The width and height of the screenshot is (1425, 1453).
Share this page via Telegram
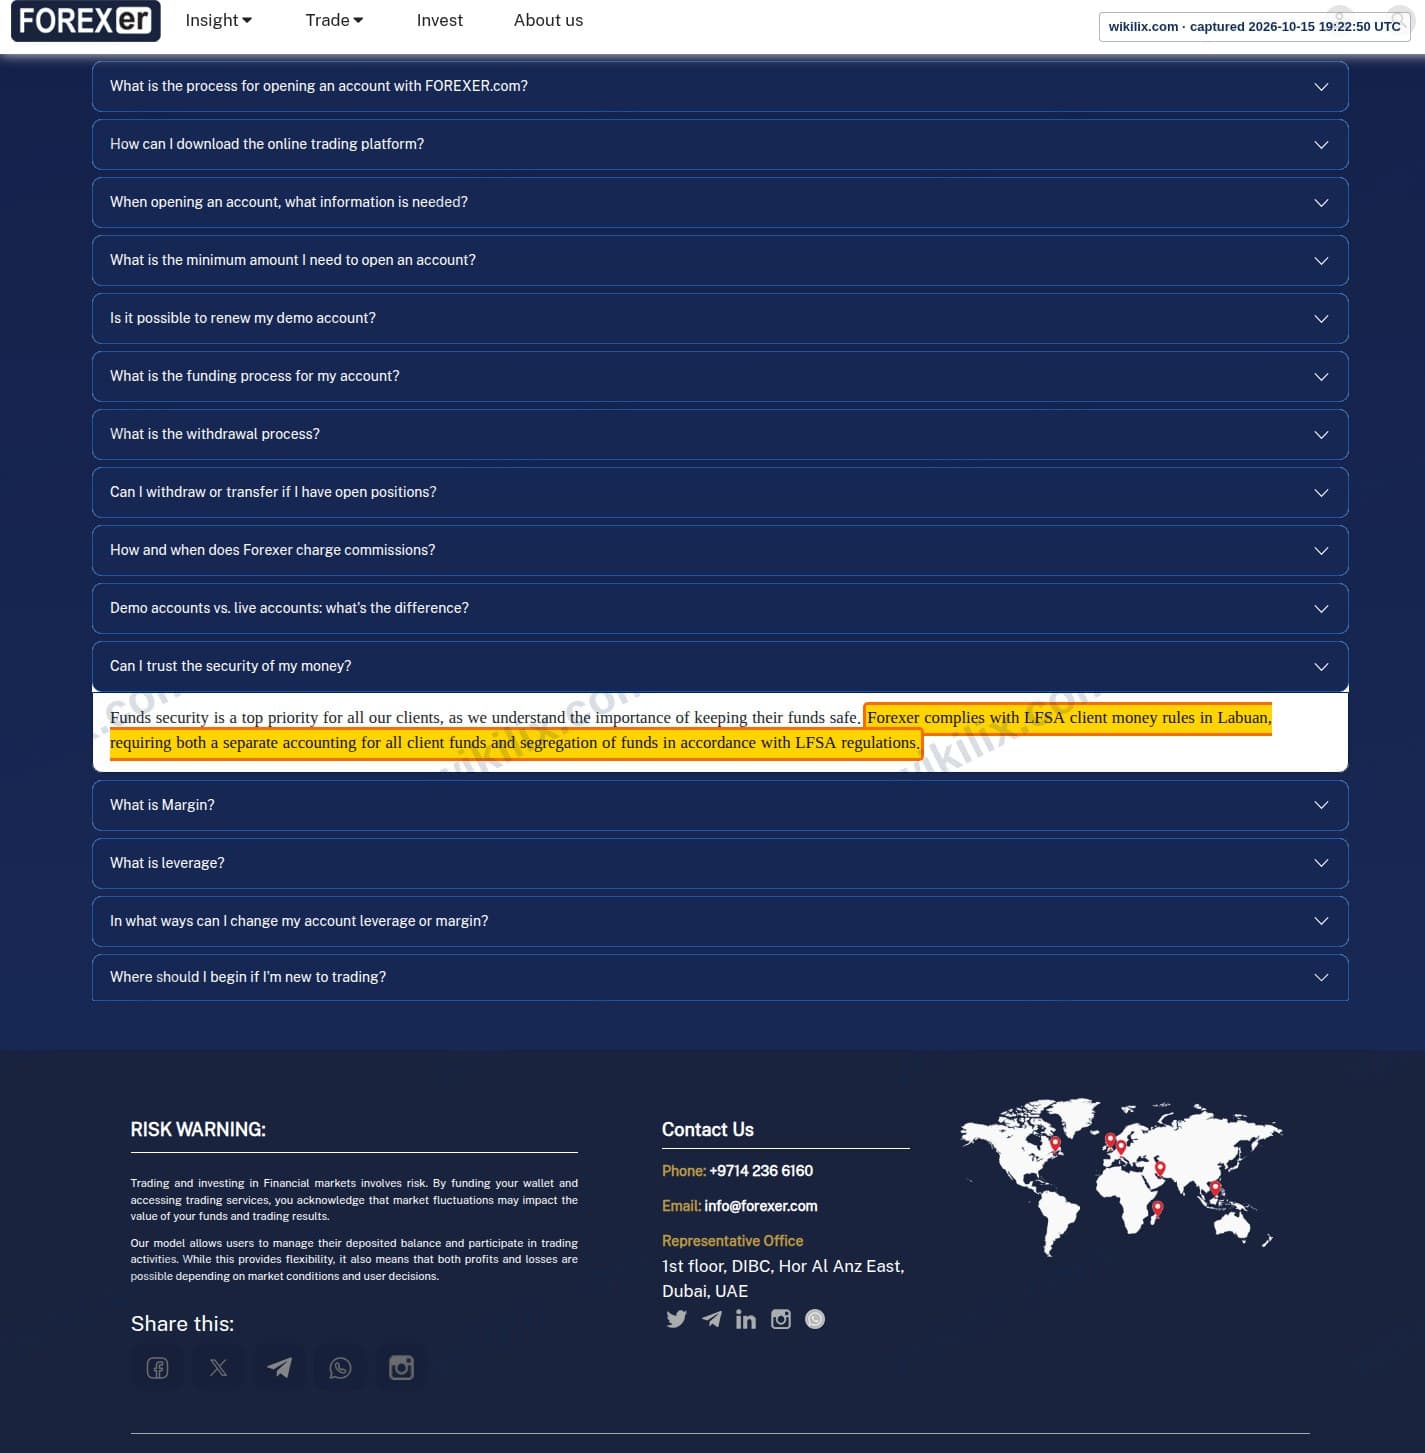click(x=279, y=1368)
